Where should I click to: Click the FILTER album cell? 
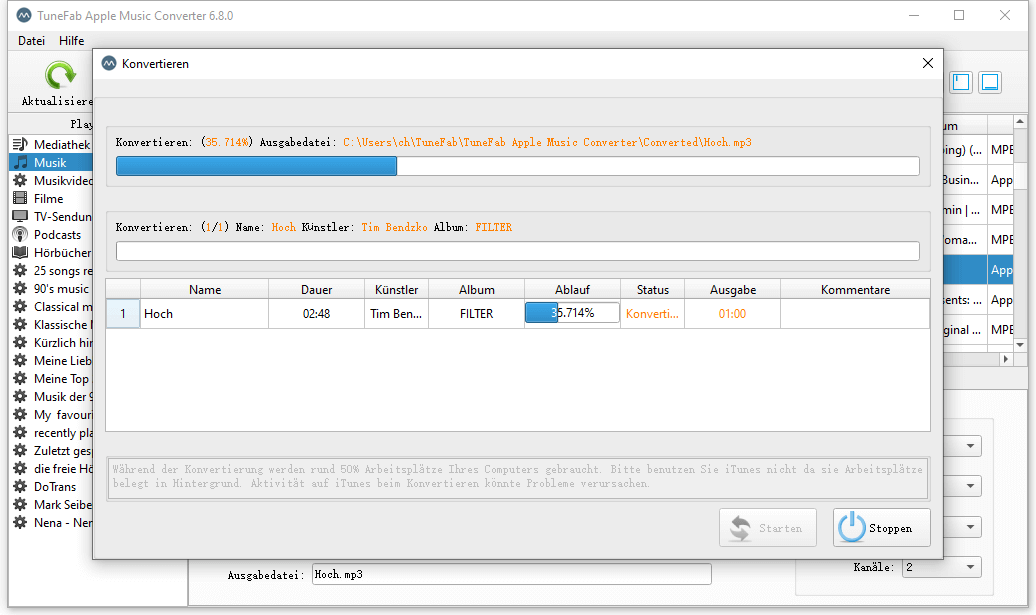tap(476, 314)
